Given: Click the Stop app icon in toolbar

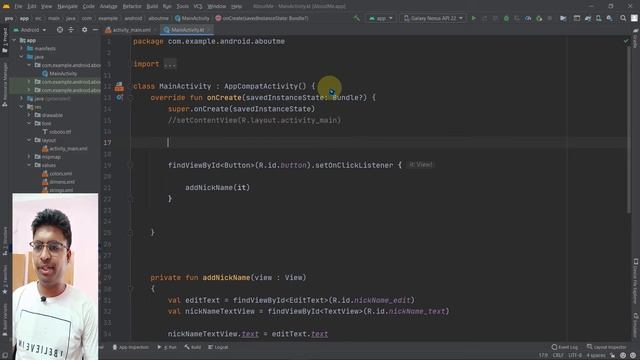Looking at the screenshot, I should click(550, 18).
